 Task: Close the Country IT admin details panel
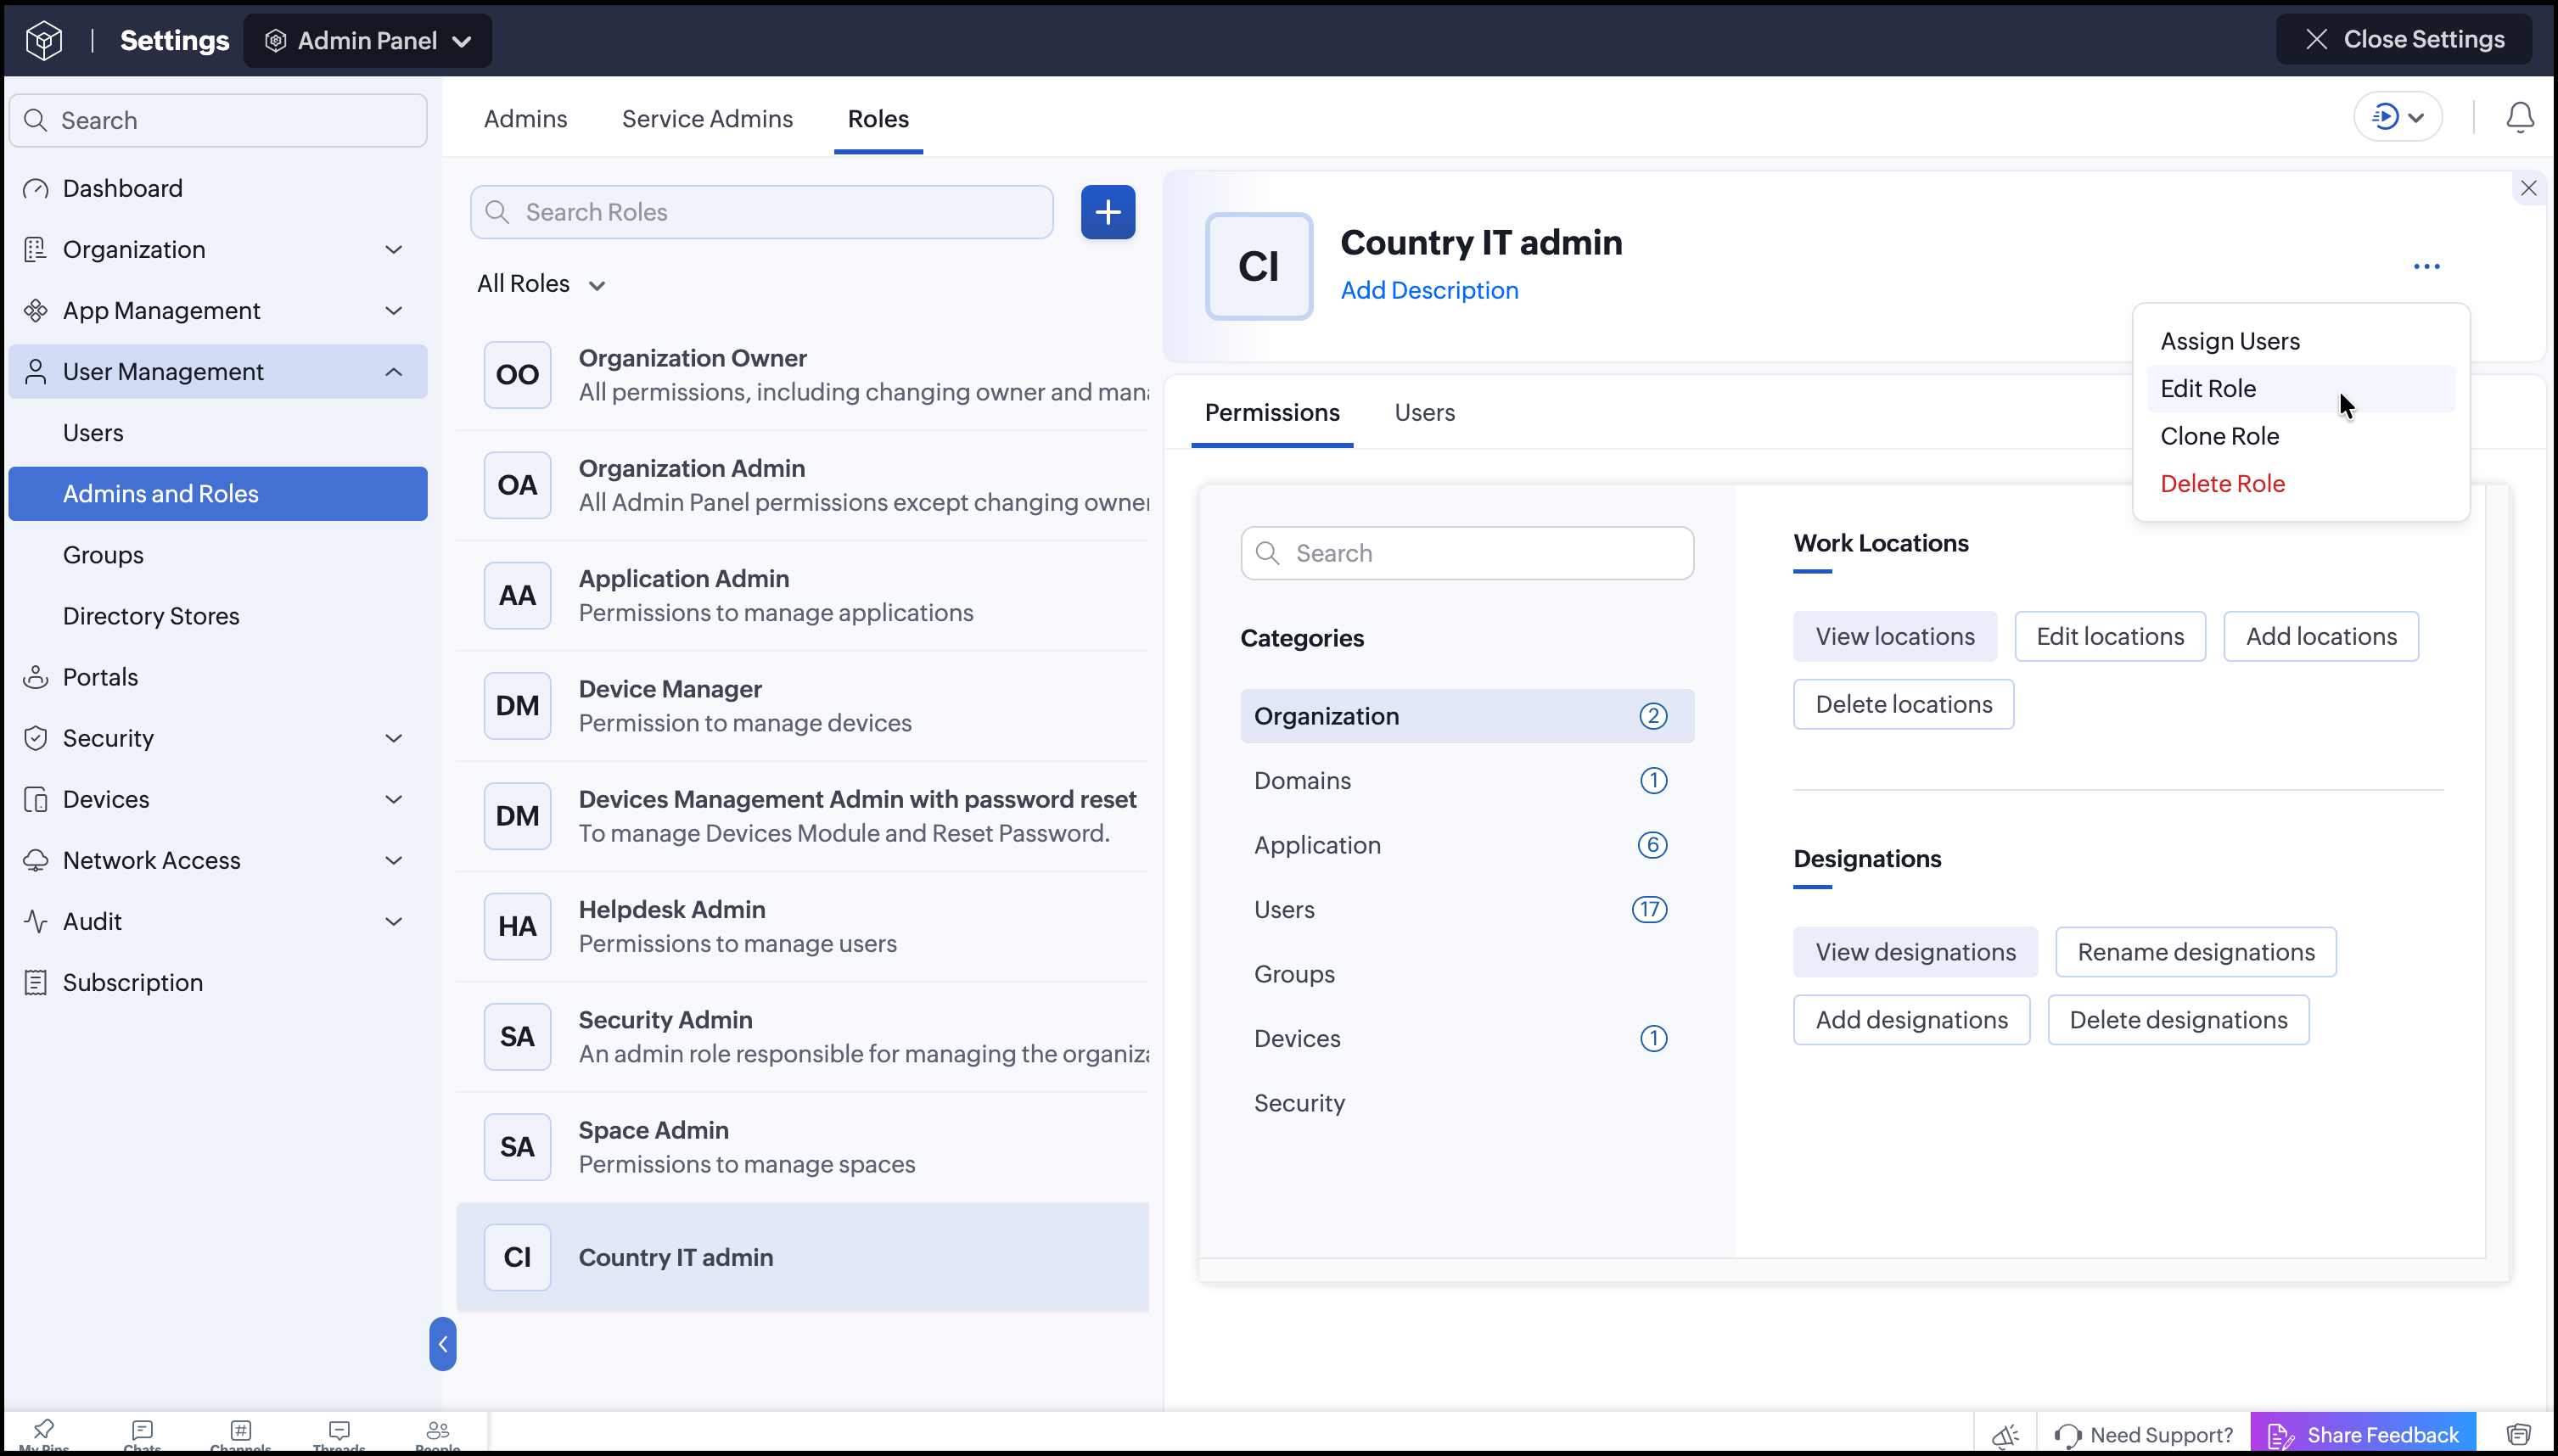click(x=2528, y=188)
